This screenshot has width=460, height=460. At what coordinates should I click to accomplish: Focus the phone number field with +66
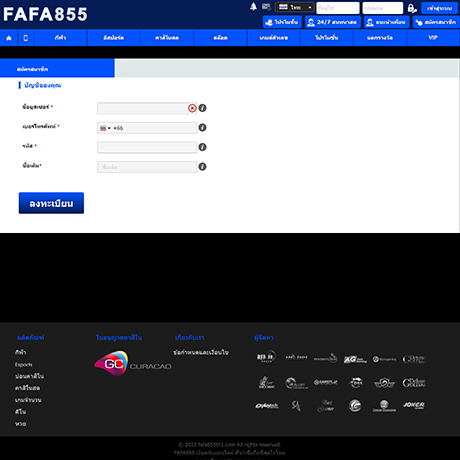(x=147, y=128)
